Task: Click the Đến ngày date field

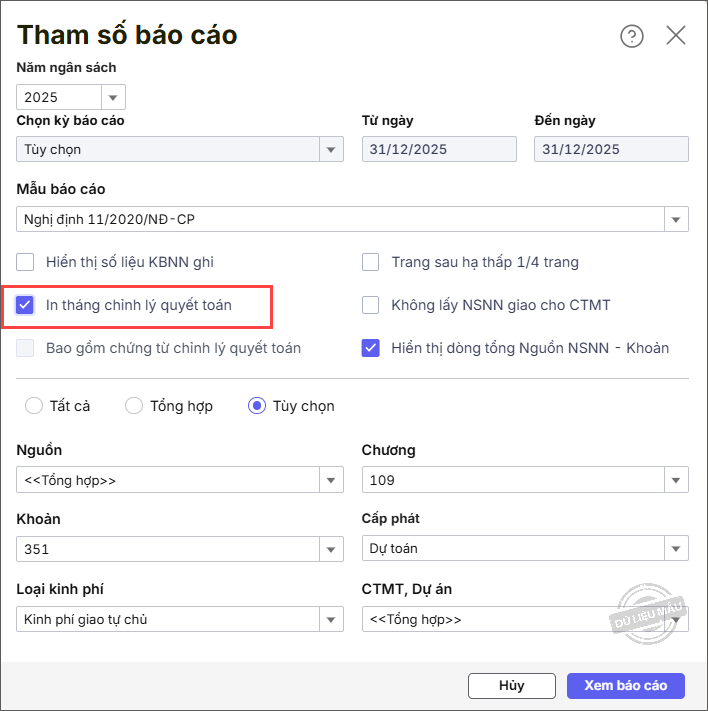Action: [611, 149]
